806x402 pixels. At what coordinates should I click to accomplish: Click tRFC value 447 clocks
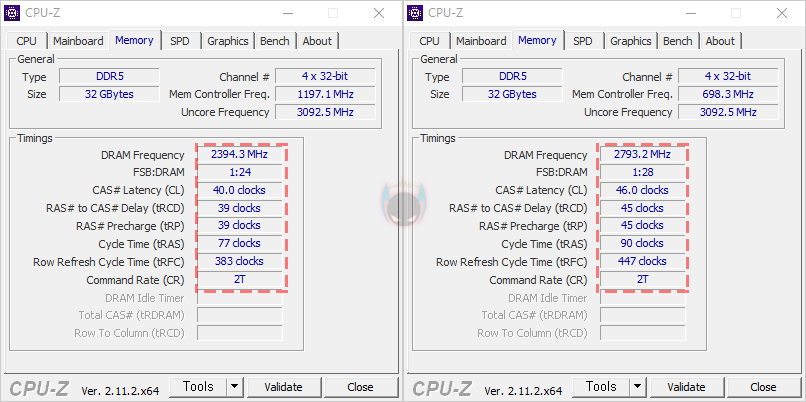643,261
